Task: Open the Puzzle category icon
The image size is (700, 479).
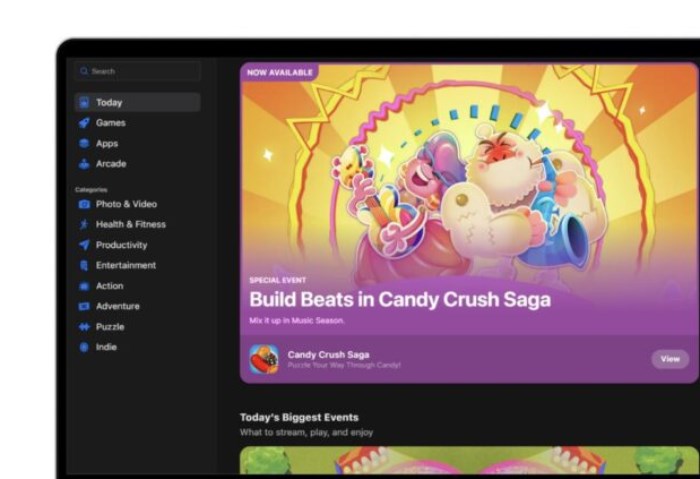Action: (x=84, y=327)
